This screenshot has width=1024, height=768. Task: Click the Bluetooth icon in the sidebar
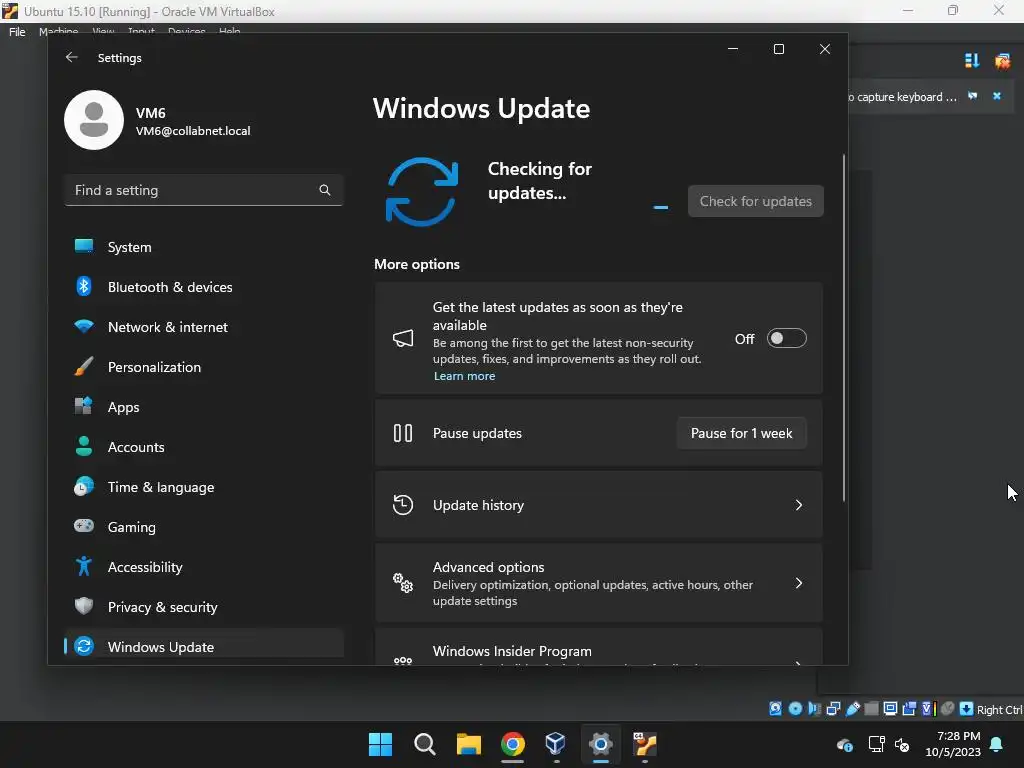coord(84,286)
